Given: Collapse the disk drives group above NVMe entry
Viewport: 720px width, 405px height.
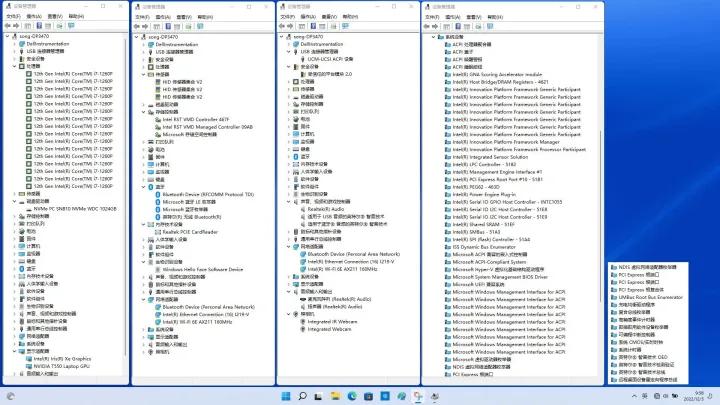Looking at the screenshot, I should [x=15, y=201].
